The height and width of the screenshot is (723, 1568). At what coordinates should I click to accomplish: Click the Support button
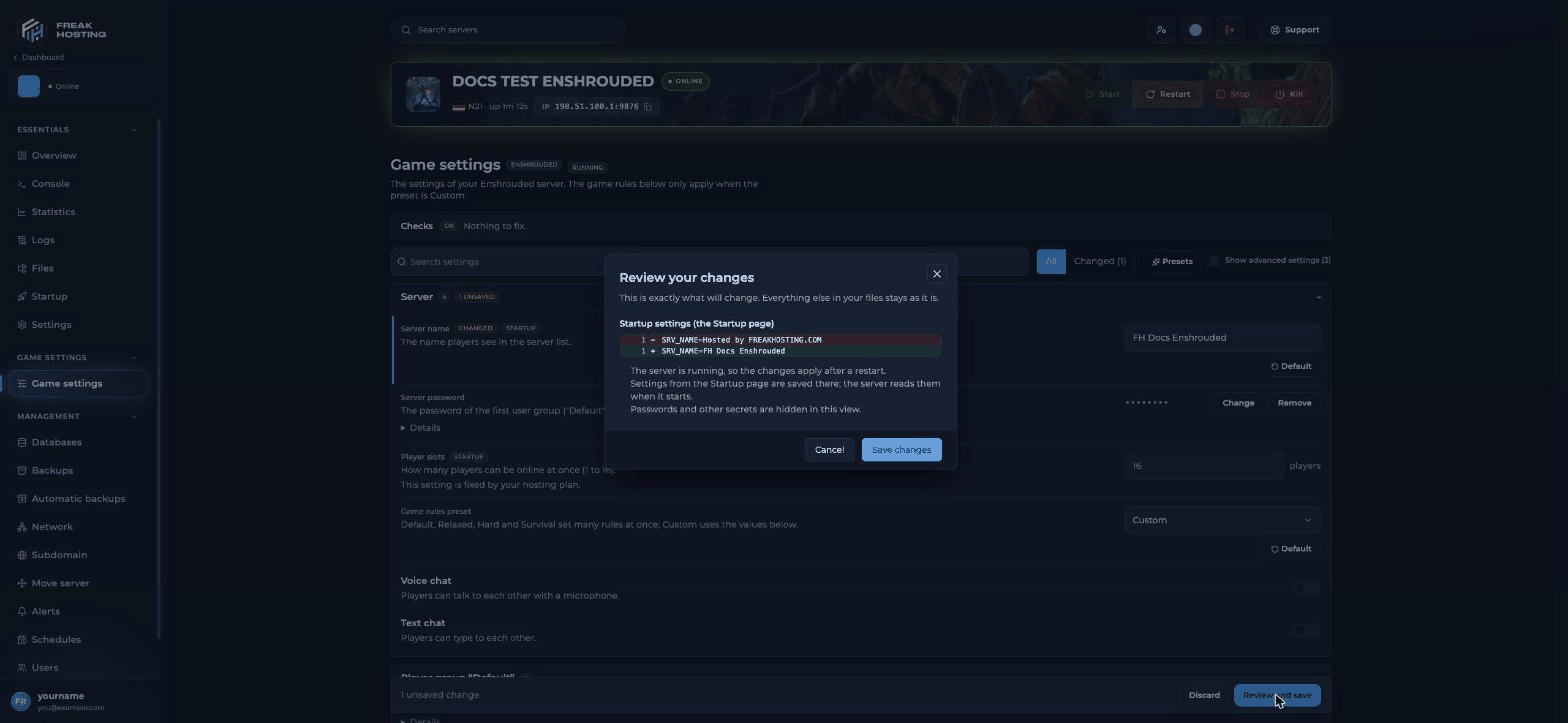1295,30
